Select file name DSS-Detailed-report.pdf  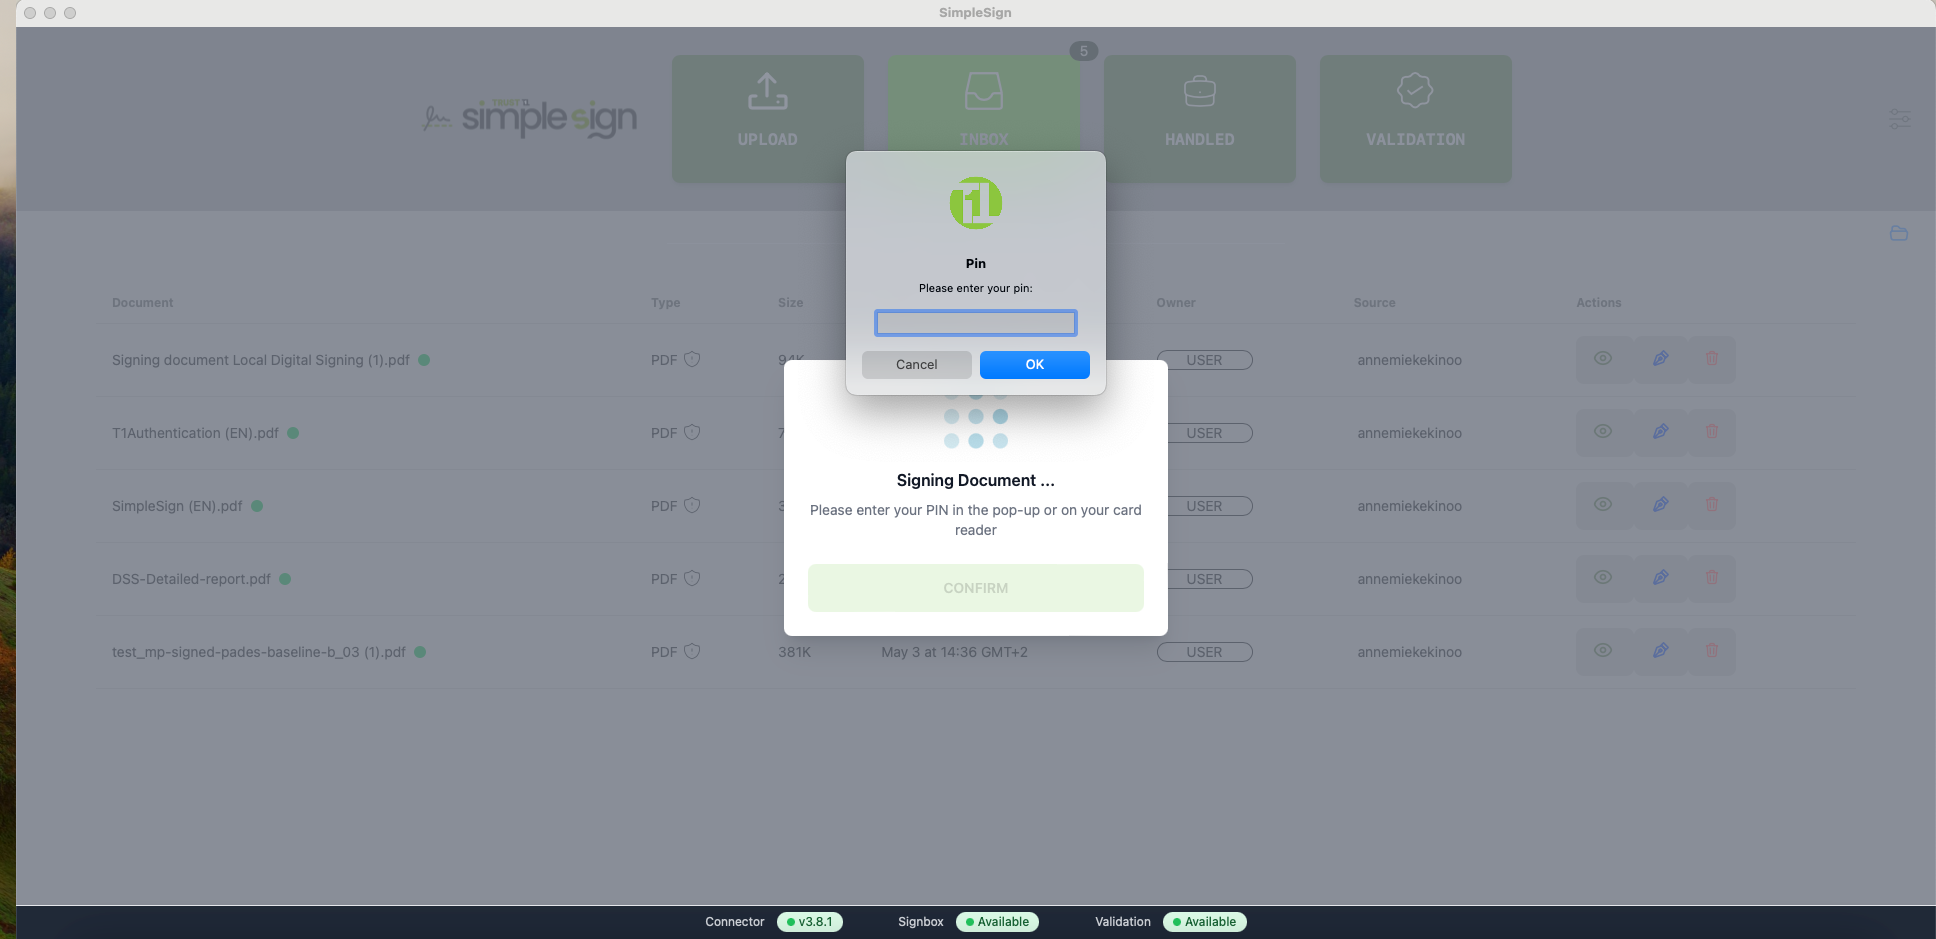click(191, 579)
